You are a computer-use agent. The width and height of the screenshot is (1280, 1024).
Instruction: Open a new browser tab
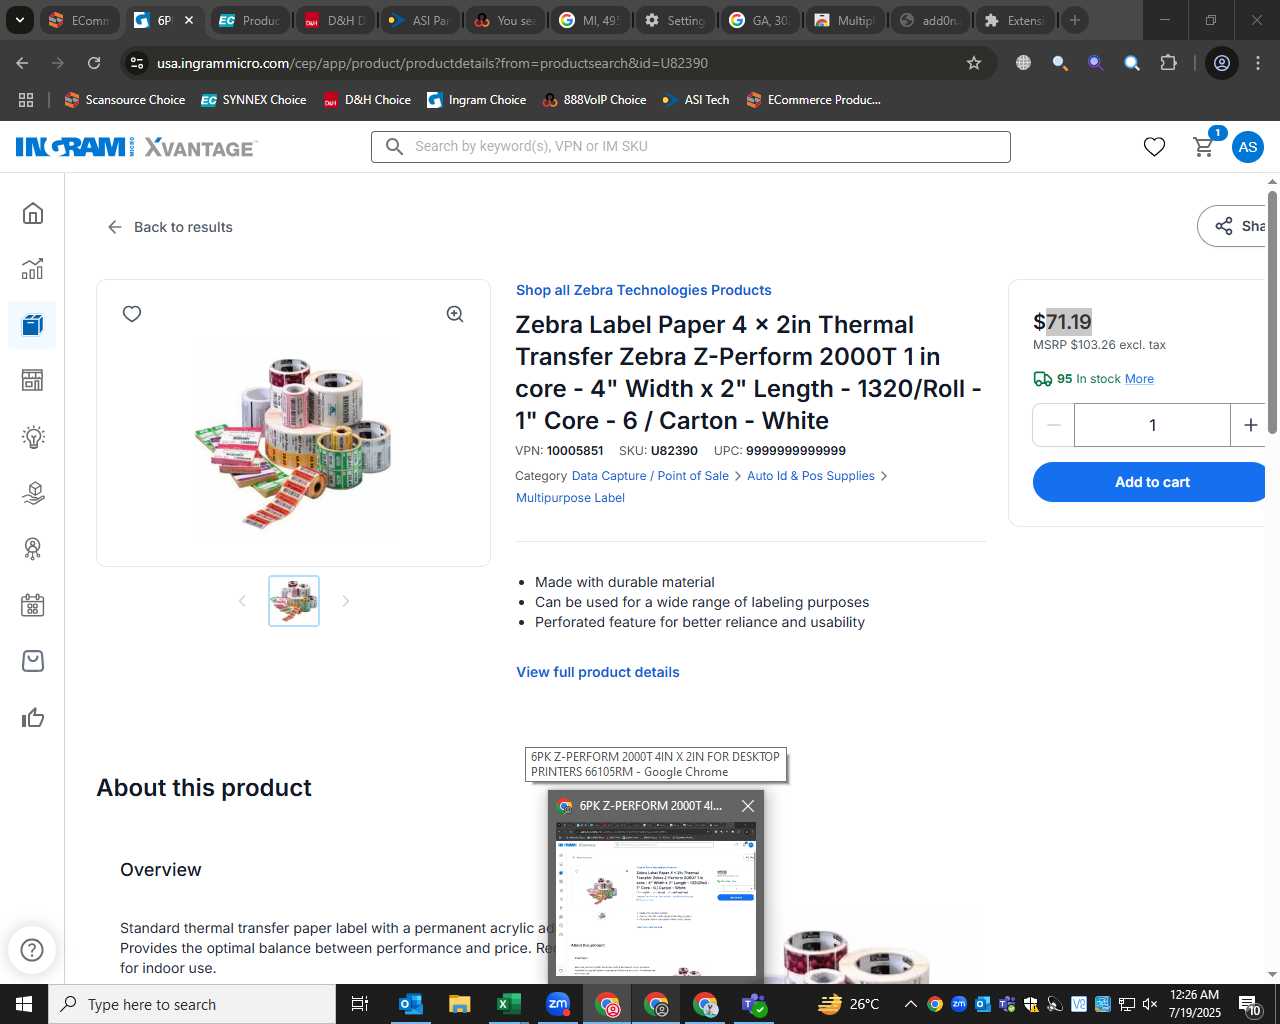pyautogui.click(x=1075, y=20)
